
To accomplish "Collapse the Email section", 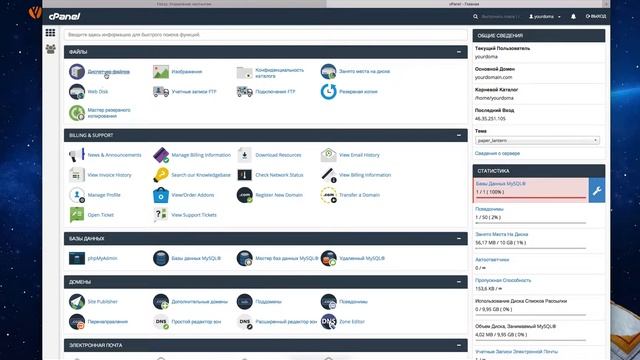I will coord(459,345).
